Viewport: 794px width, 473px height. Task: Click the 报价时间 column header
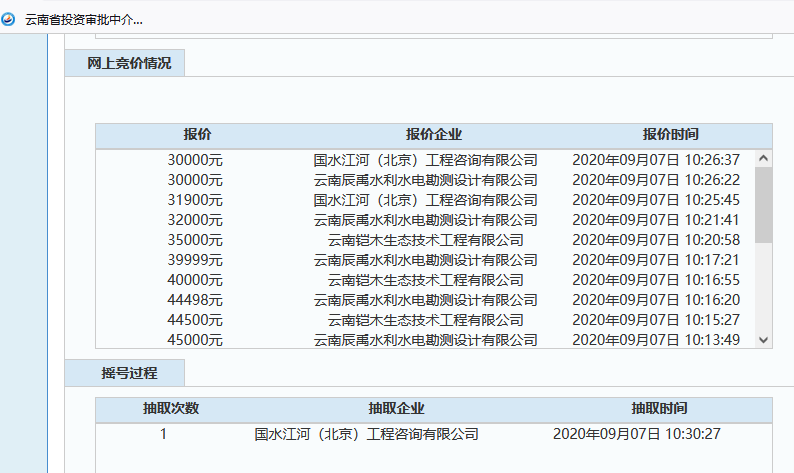[670, 134]
